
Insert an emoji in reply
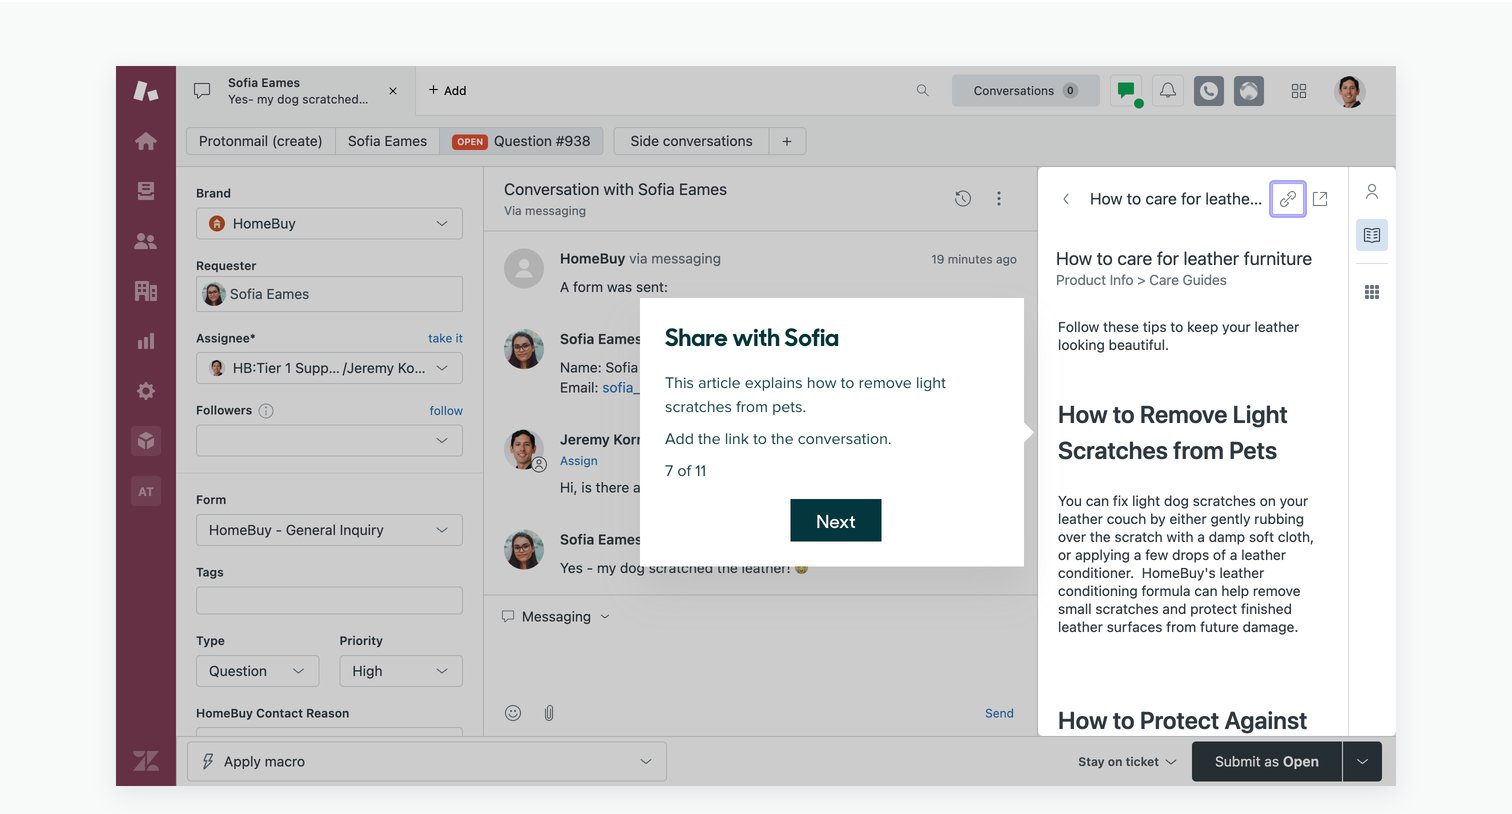[x=513, y=713]
